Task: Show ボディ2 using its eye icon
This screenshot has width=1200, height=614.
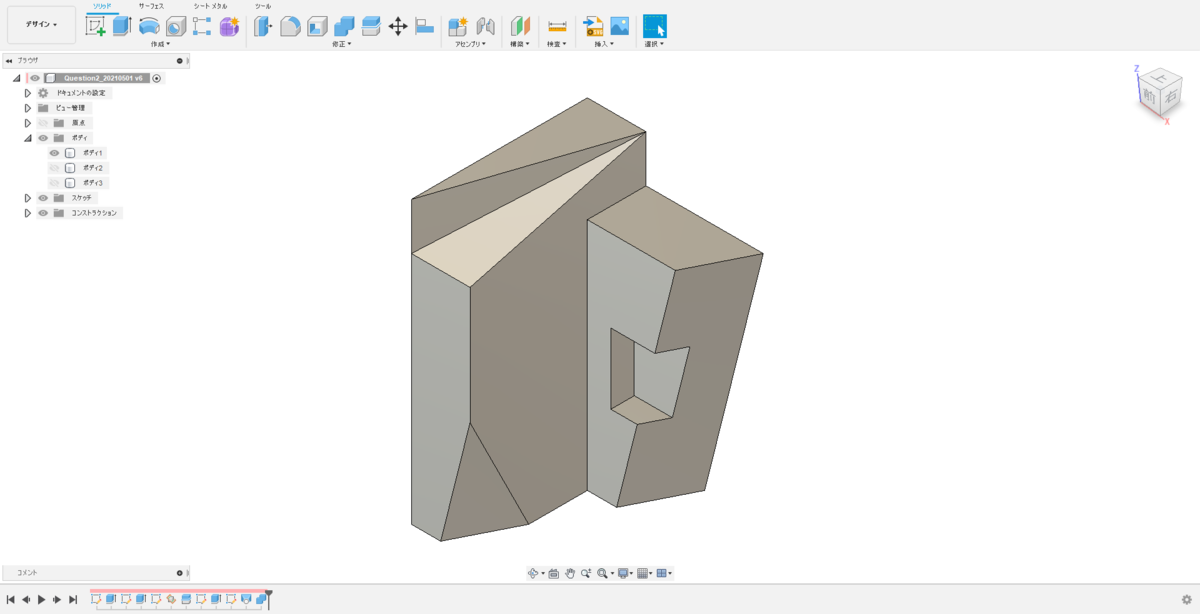Action: tap(55, 168)
